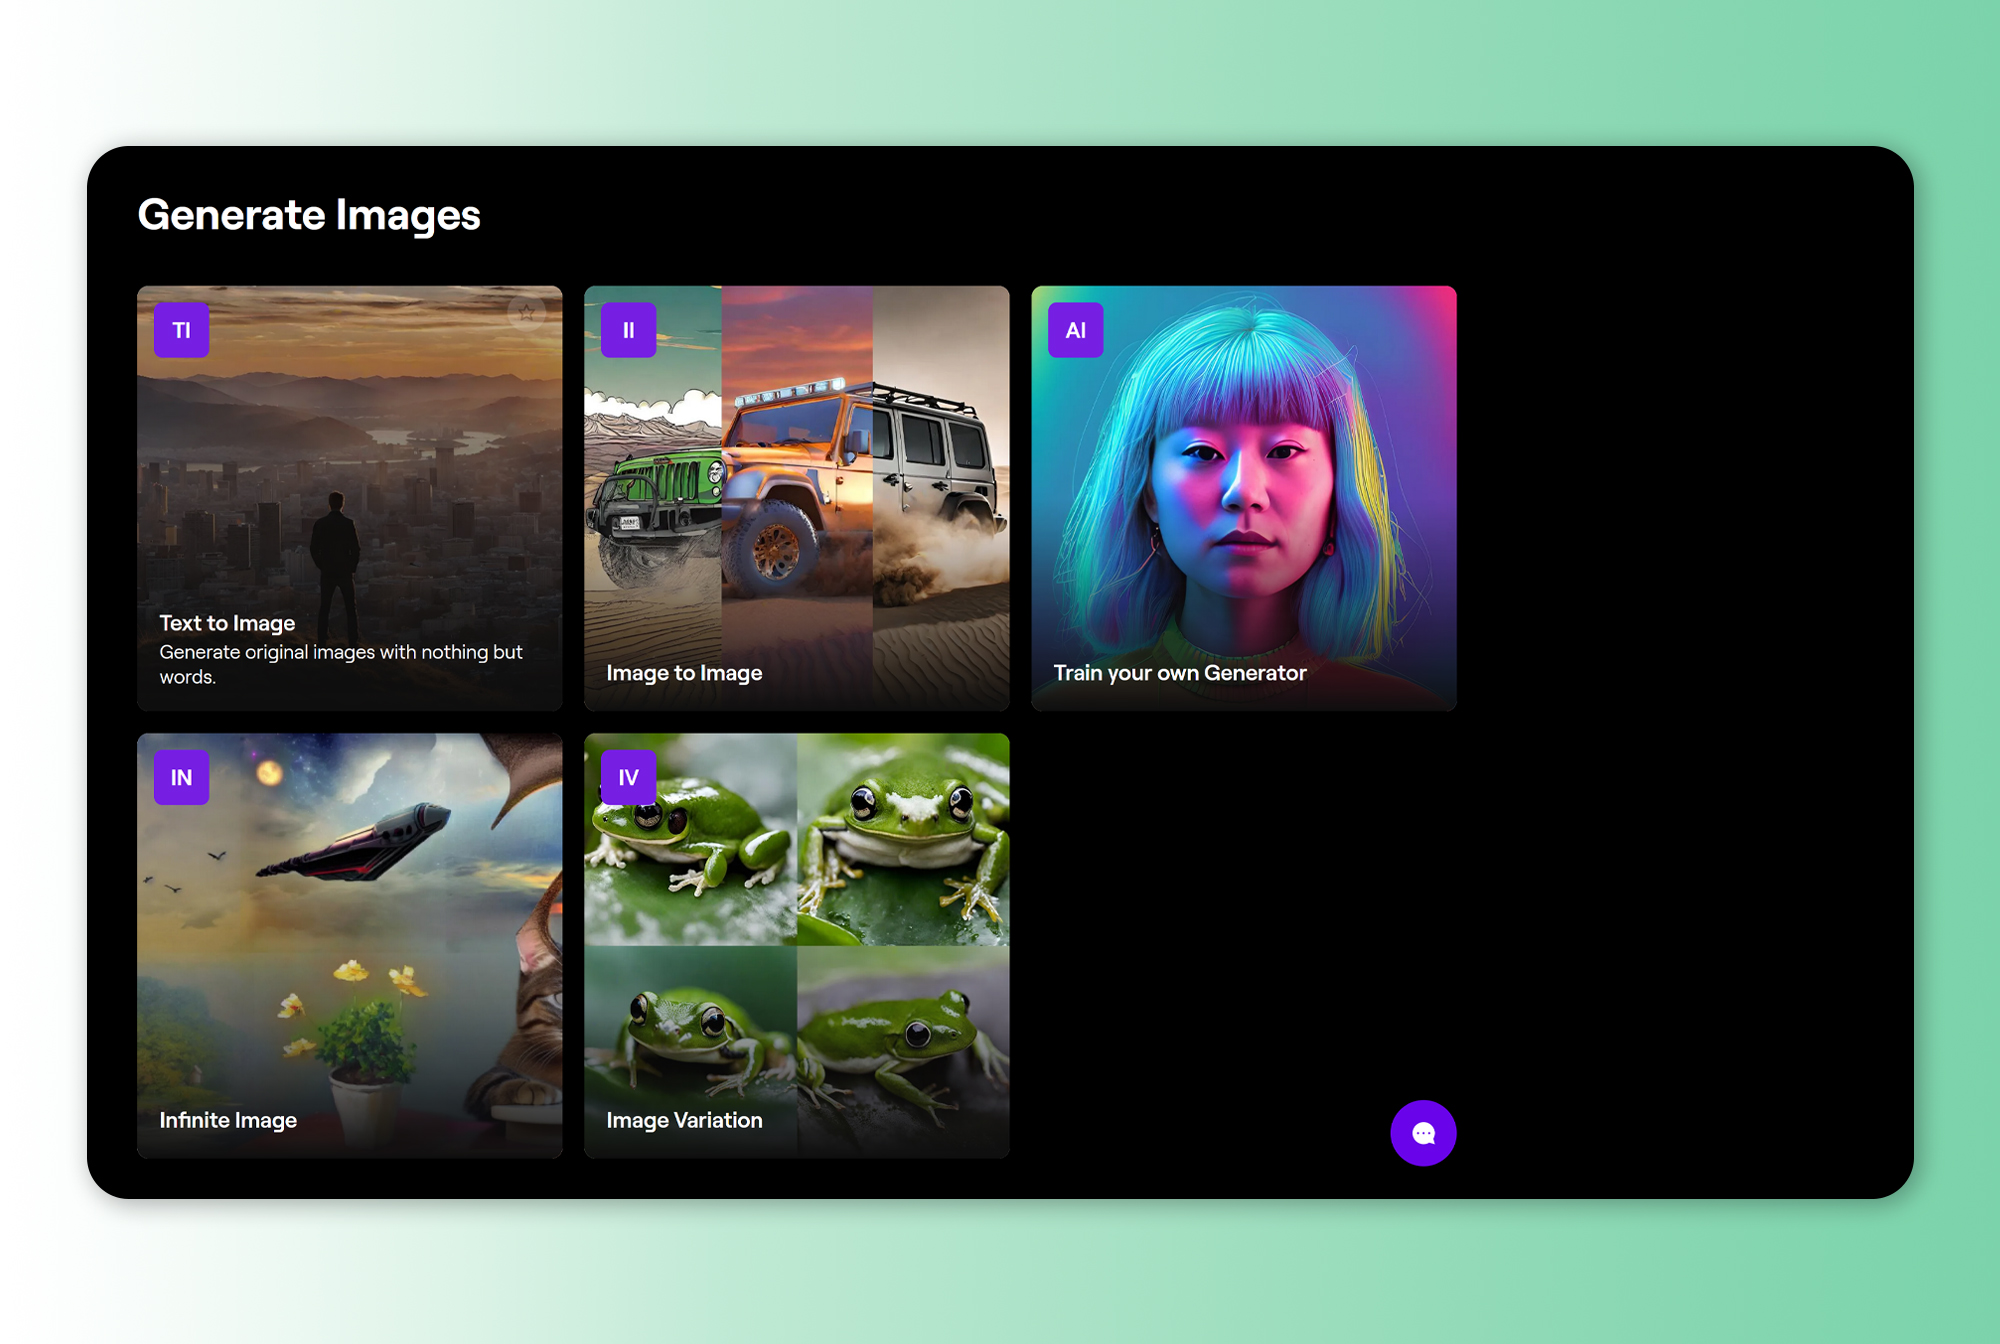Favorite Text to Image with the star icon
2000x1344 pixels.
tap(526, 313)
